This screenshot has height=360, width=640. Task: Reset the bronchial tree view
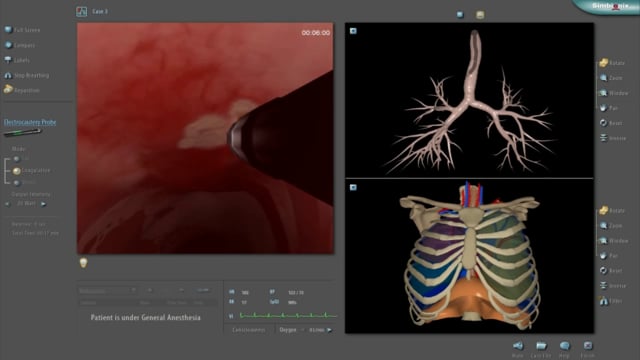[x=611, y=123]
